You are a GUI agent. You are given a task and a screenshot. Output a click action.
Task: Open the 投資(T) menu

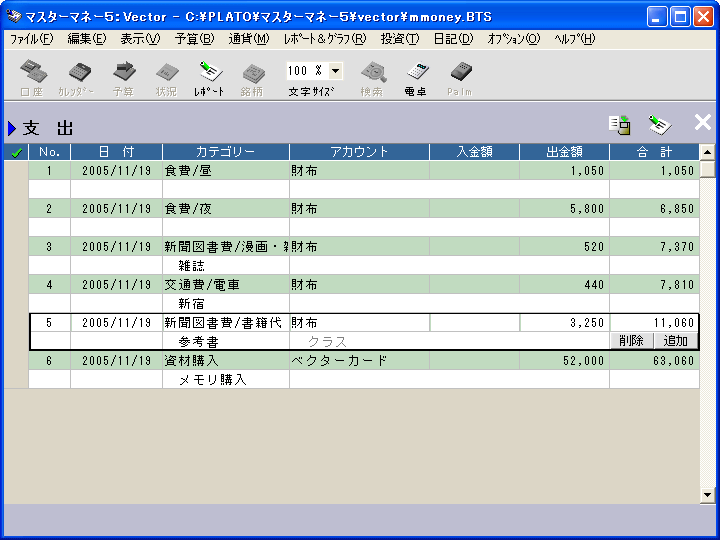click(400, 39)
